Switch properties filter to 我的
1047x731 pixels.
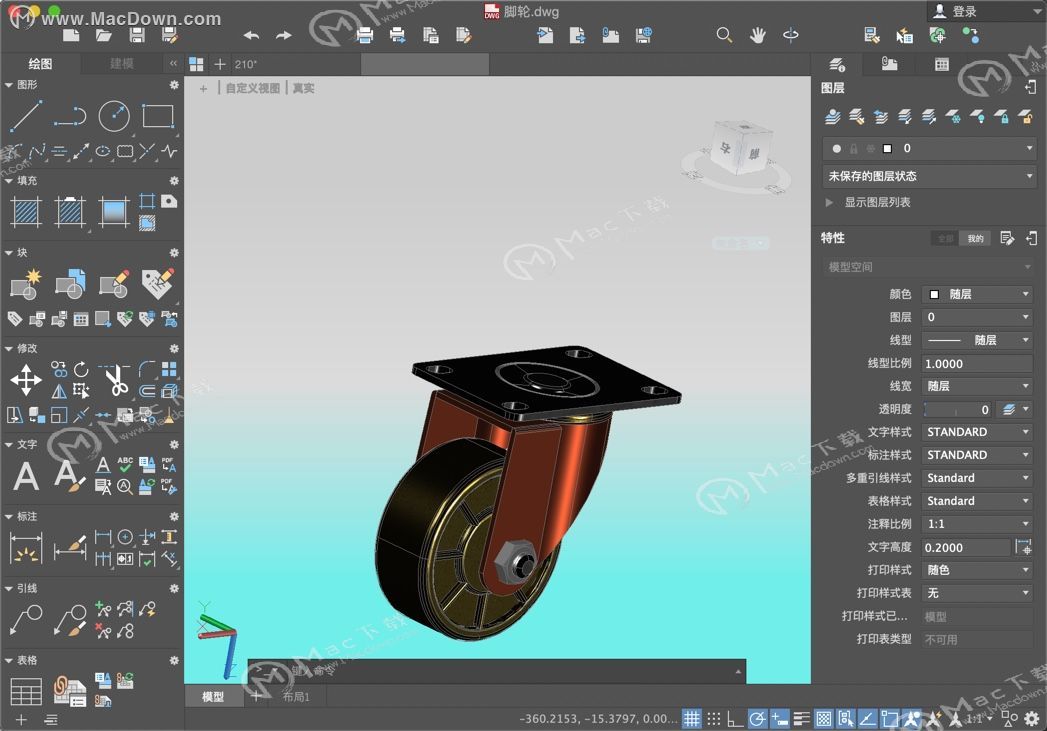pos(976,238)
